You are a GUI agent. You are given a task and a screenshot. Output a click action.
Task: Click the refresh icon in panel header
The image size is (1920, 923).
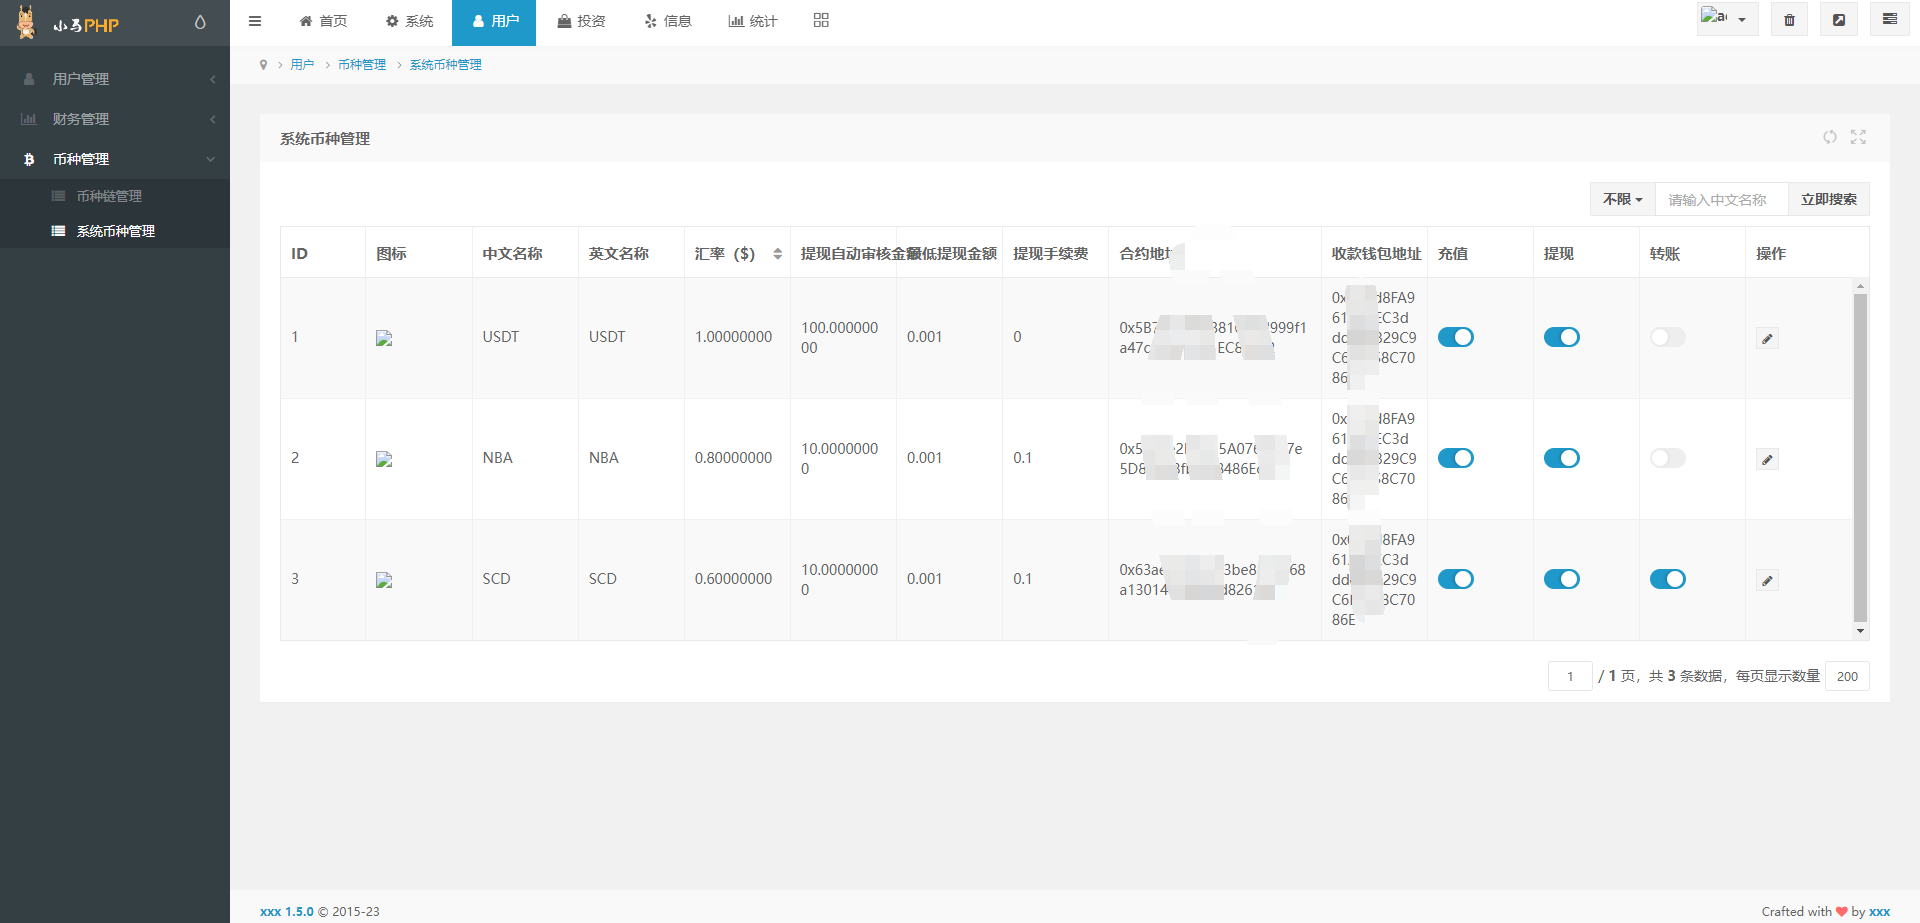point(1829,137)
